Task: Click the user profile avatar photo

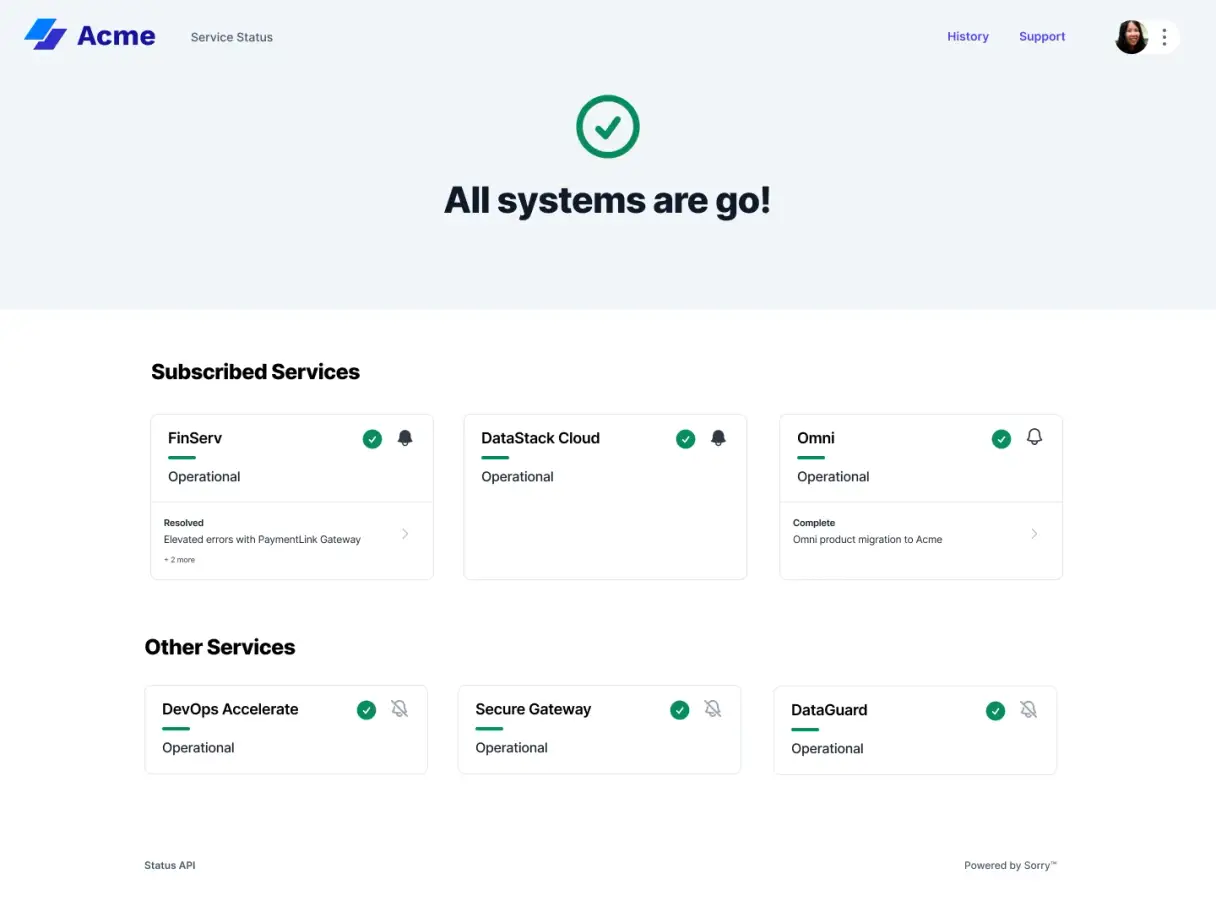Action: (1130, 37)
